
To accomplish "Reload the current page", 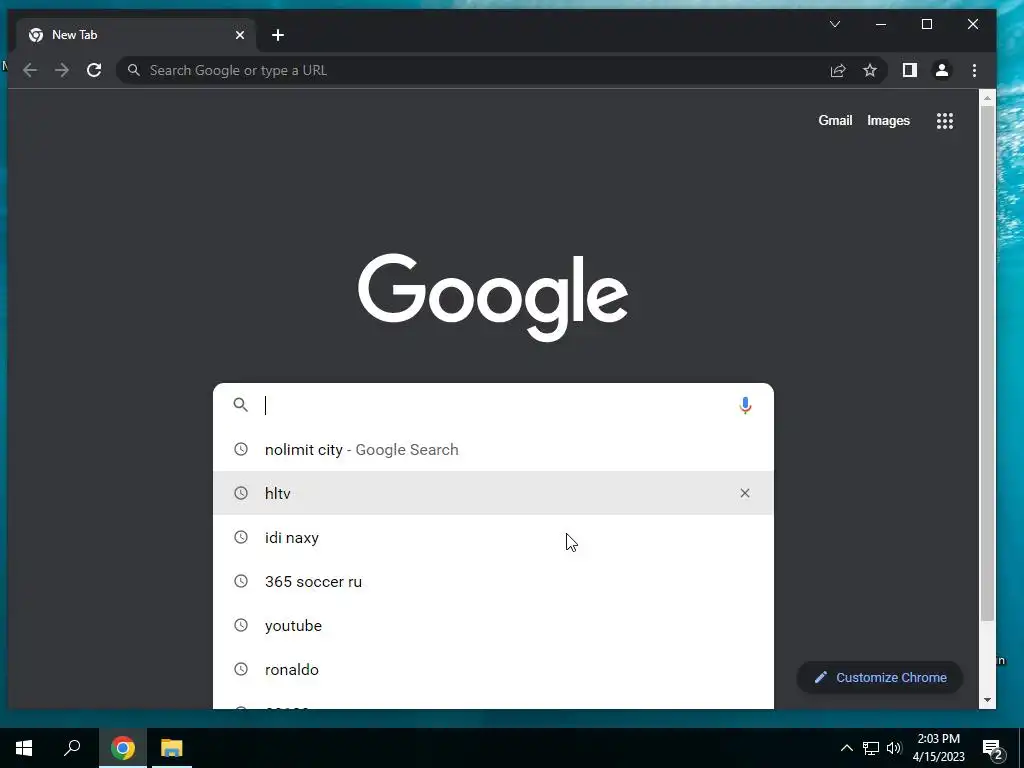I will 94,71.
